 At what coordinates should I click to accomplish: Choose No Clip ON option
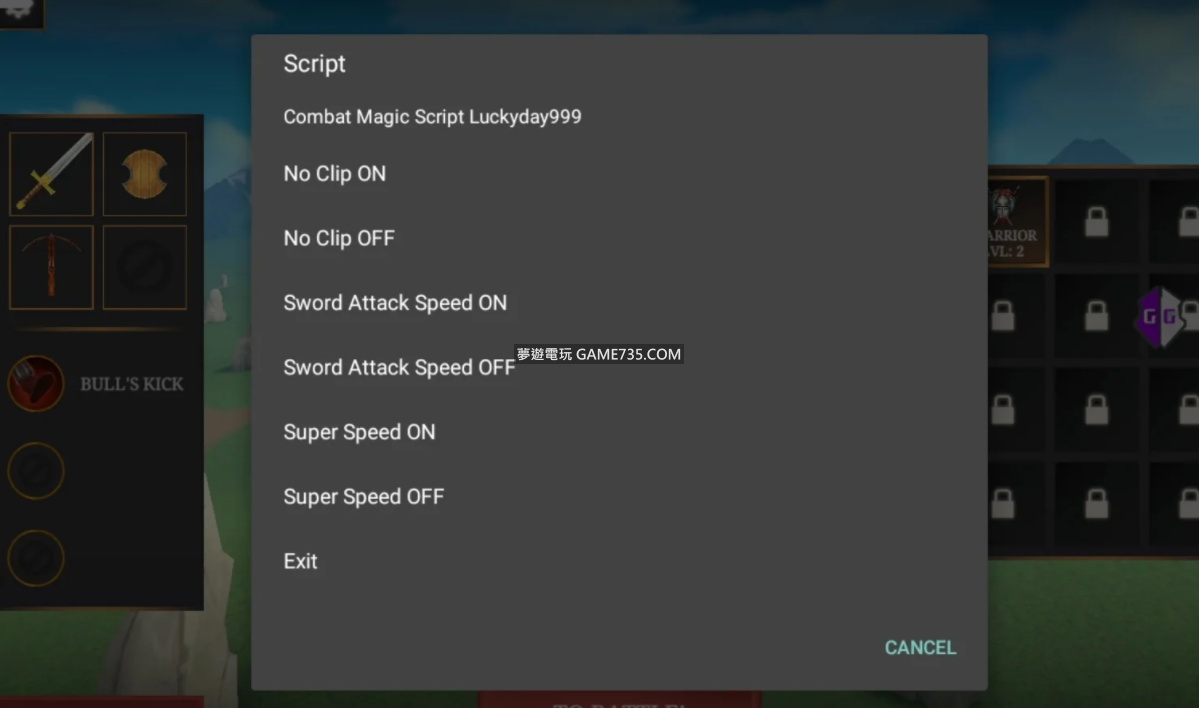click(619, 174)
